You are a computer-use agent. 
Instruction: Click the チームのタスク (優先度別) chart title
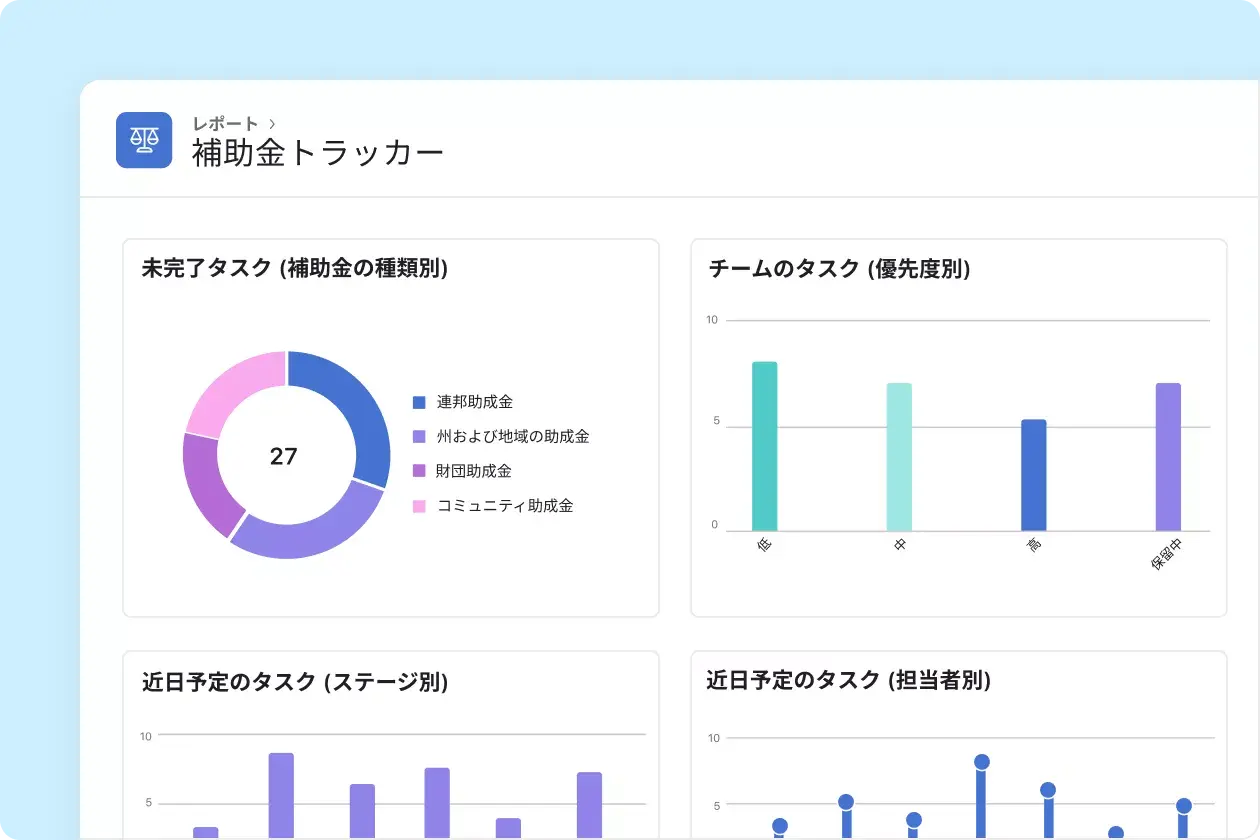[840, 268]
